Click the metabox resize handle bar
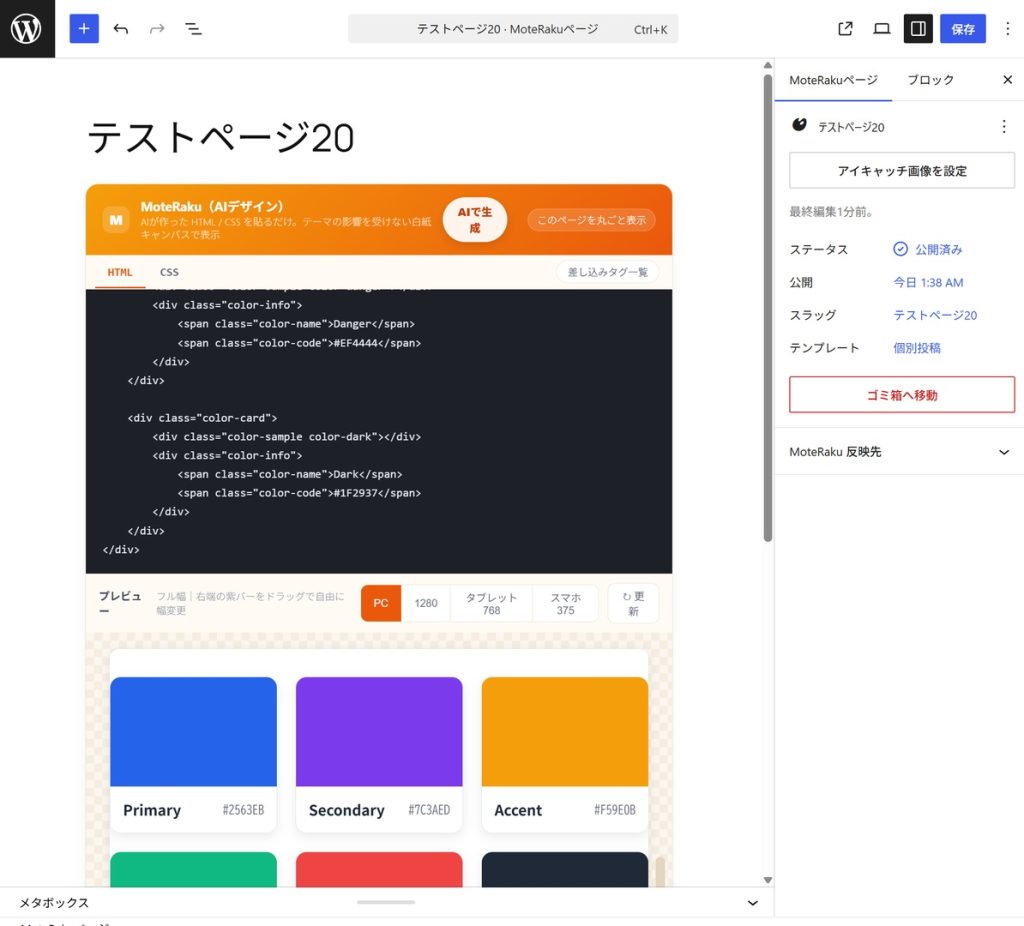 coord(386,902)
